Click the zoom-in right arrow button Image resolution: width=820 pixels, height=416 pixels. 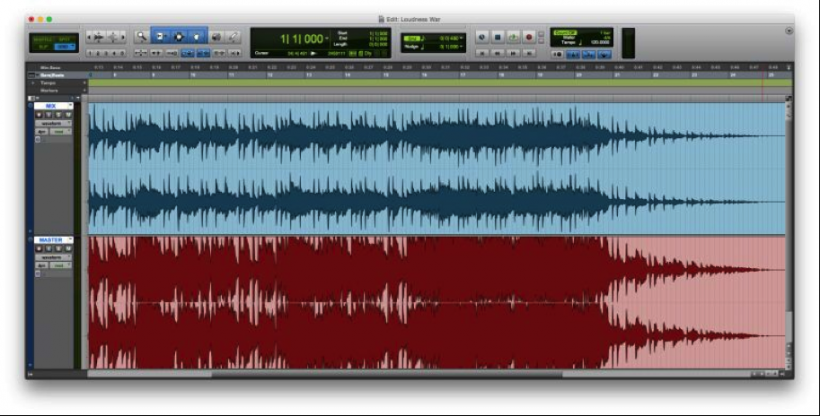coord(123,37)
